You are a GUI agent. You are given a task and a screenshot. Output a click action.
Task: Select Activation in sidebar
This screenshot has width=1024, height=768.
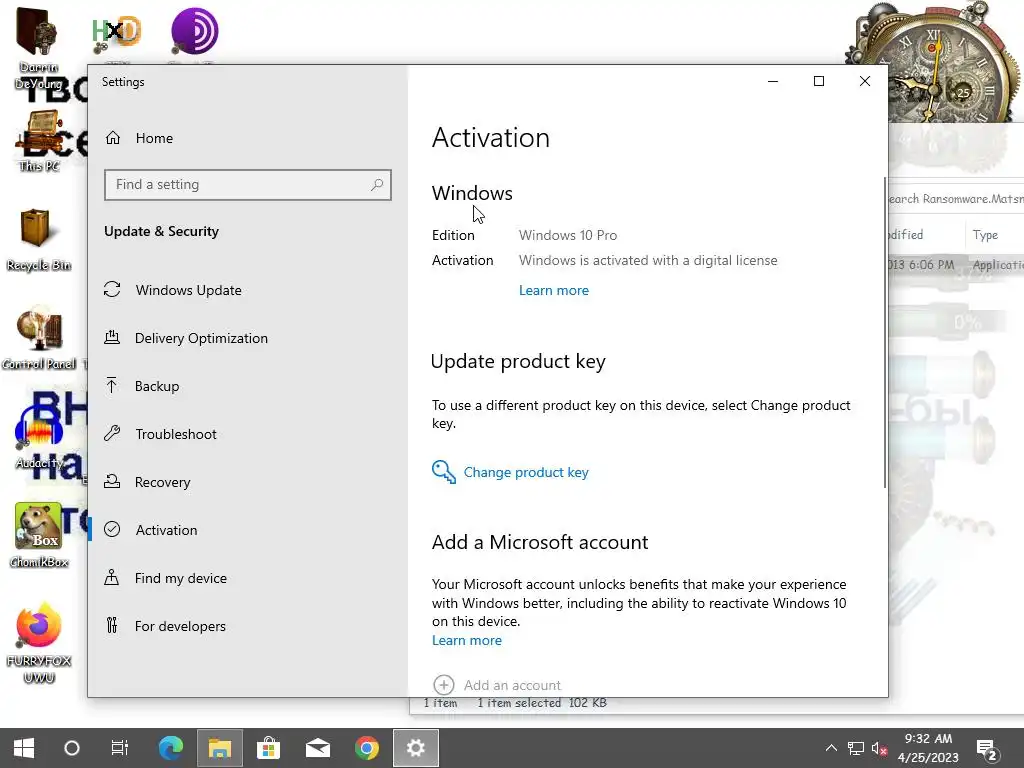[x=151, y=530]
